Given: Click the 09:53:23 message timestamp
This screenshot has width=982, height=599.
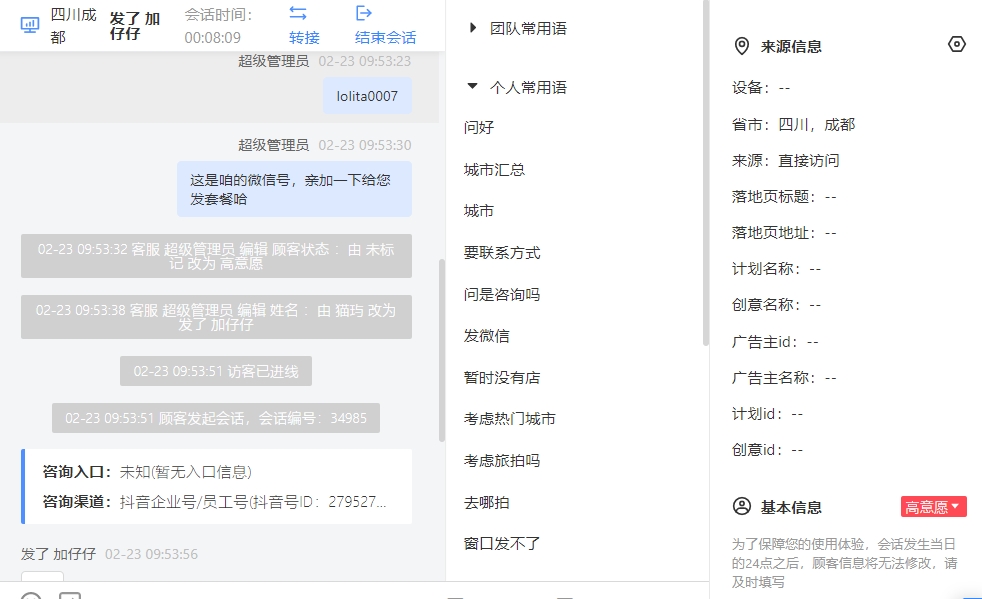Looking at the screenshot, I should click(364, 61).
